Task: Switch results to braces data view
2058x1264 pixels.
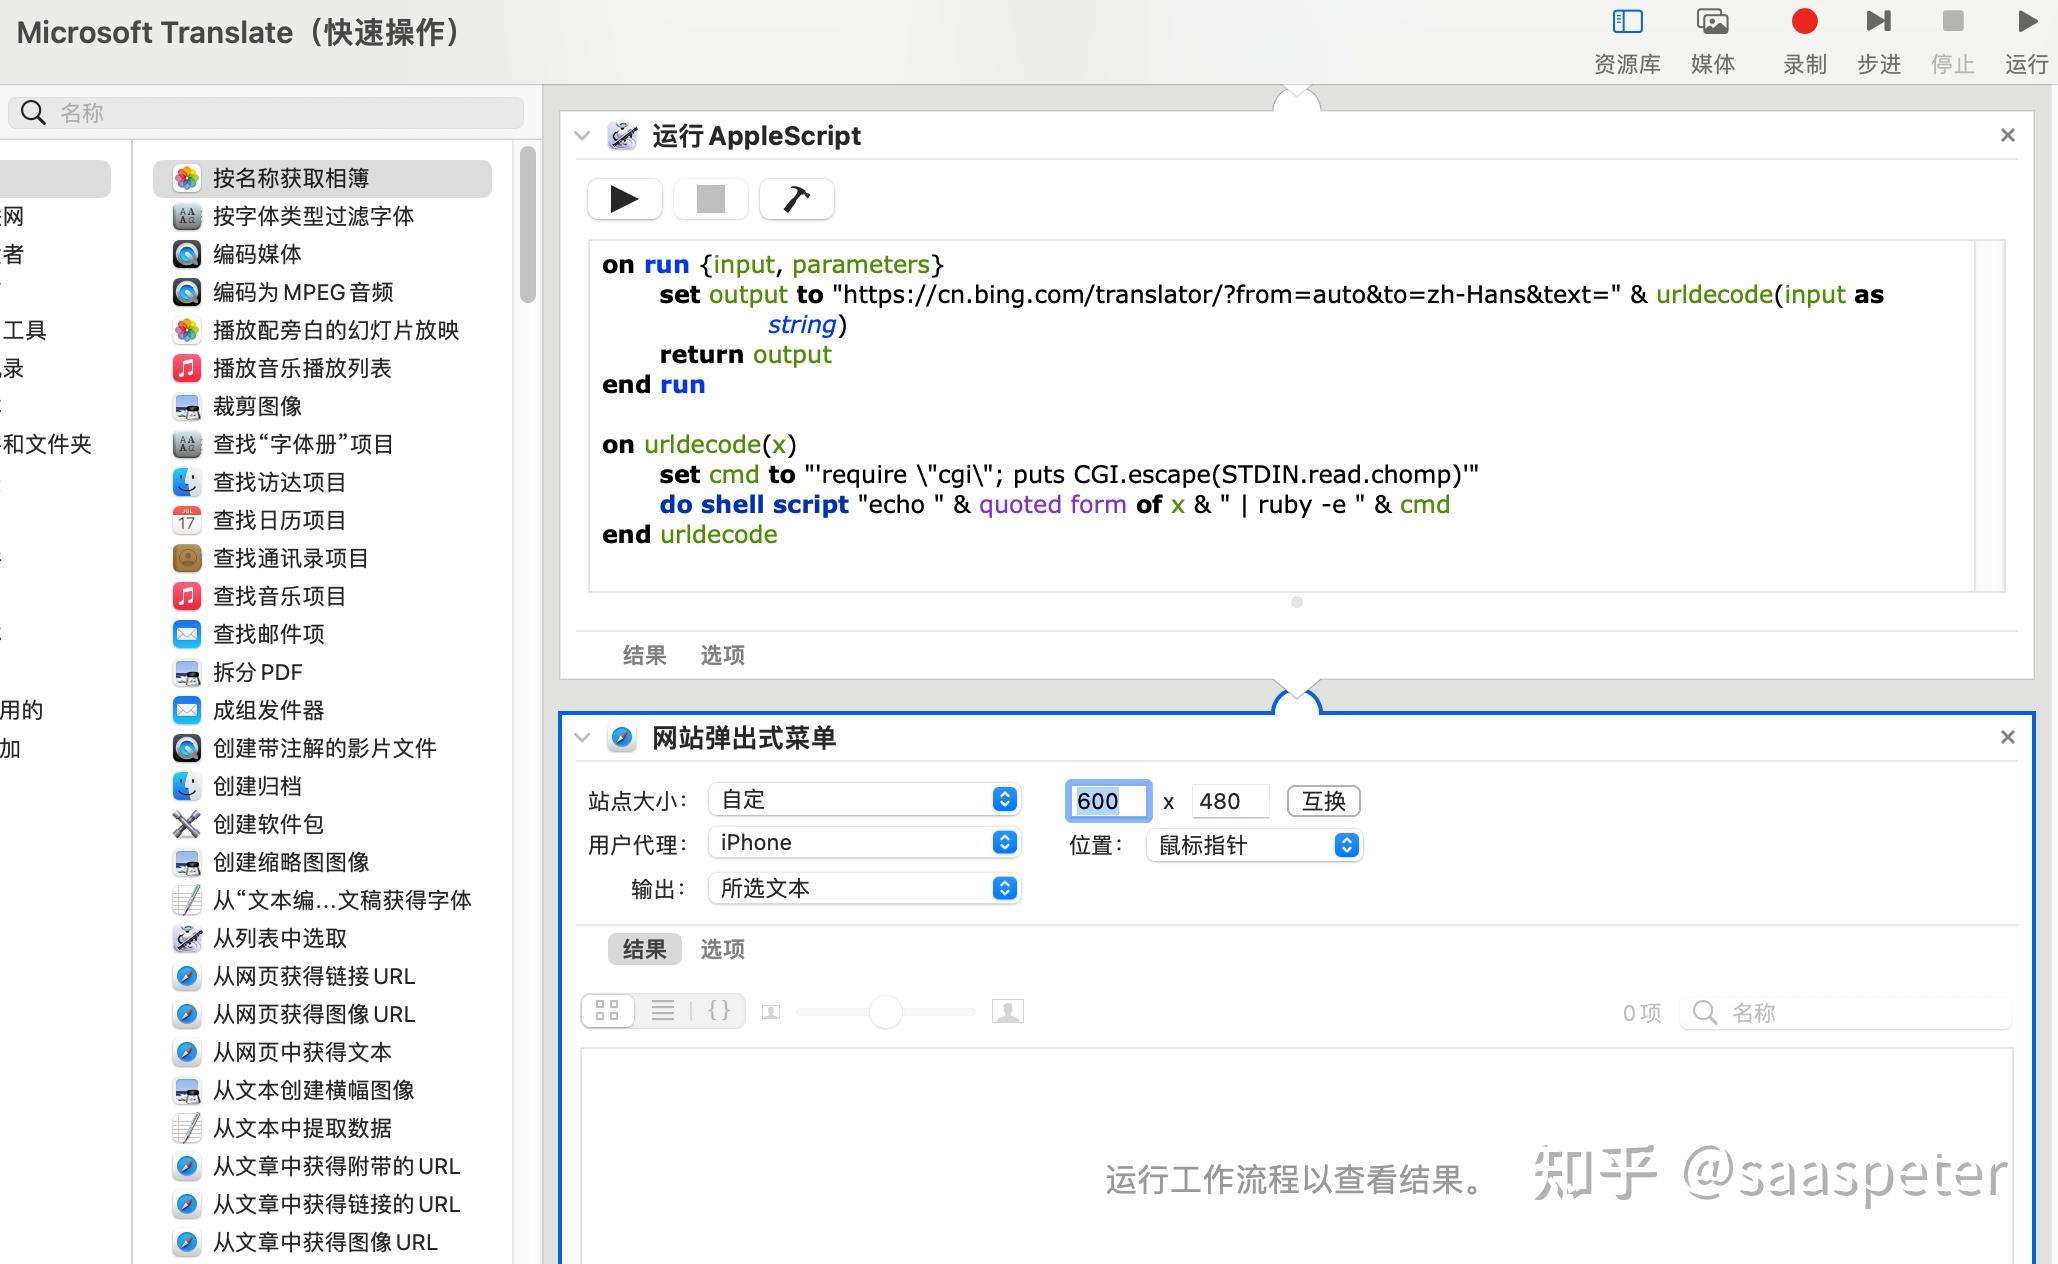Action: coord(718,1011)
